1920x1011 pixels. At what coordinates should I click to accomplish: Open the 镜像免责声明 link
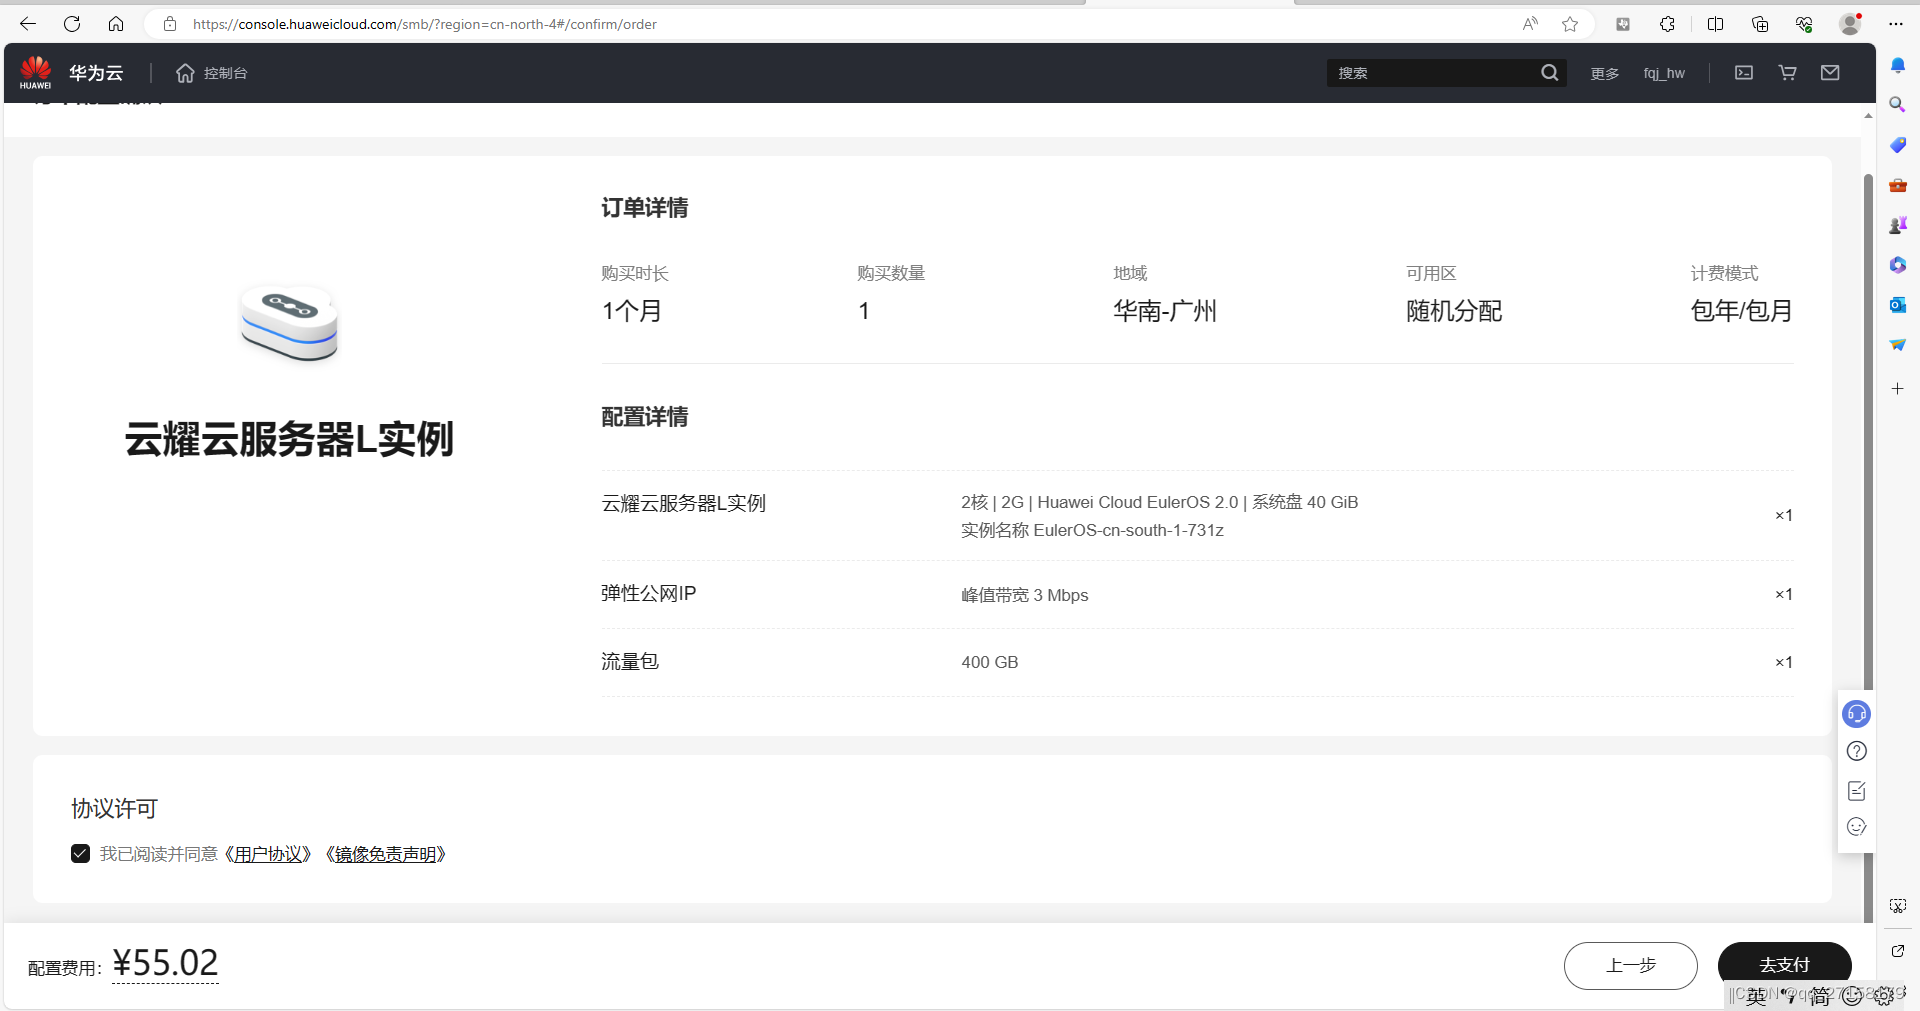coord(386,854)
